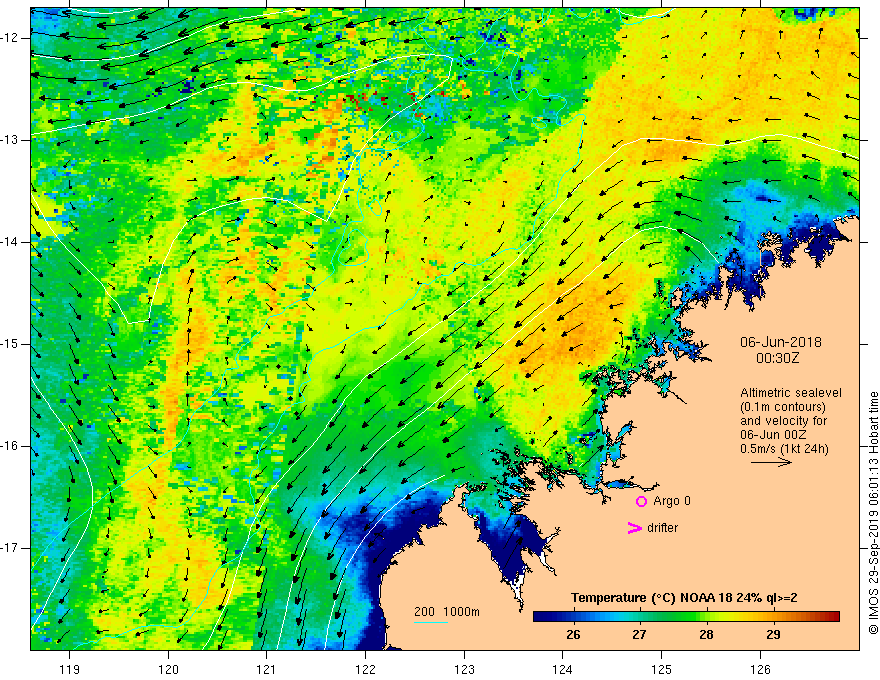
Task: Click longitude label 119 on bottom axis
Action: coord(70,669)
